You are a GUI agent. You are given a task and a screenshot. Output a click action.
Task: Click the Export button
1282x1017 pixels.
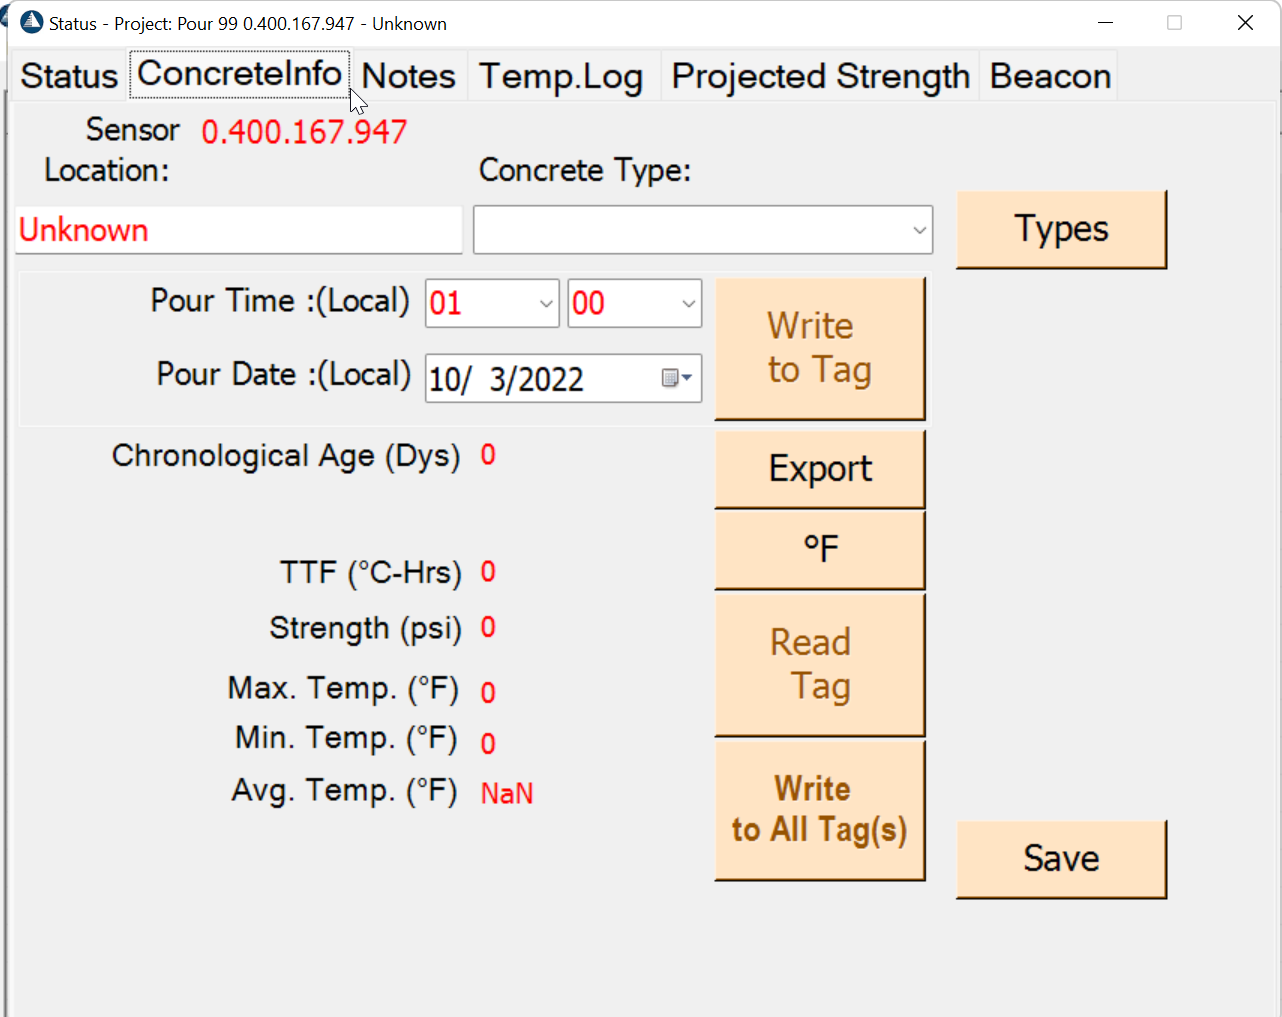[x=820, y=469]
